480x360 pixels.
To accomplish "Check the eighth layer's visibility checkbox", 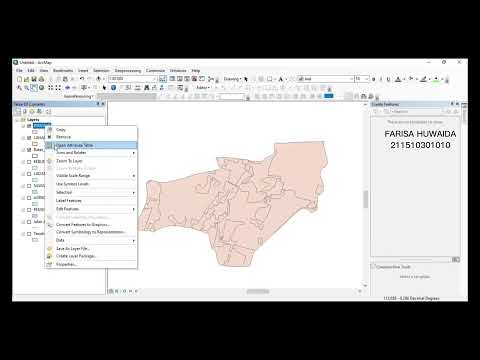I will [x=29, y=210].
